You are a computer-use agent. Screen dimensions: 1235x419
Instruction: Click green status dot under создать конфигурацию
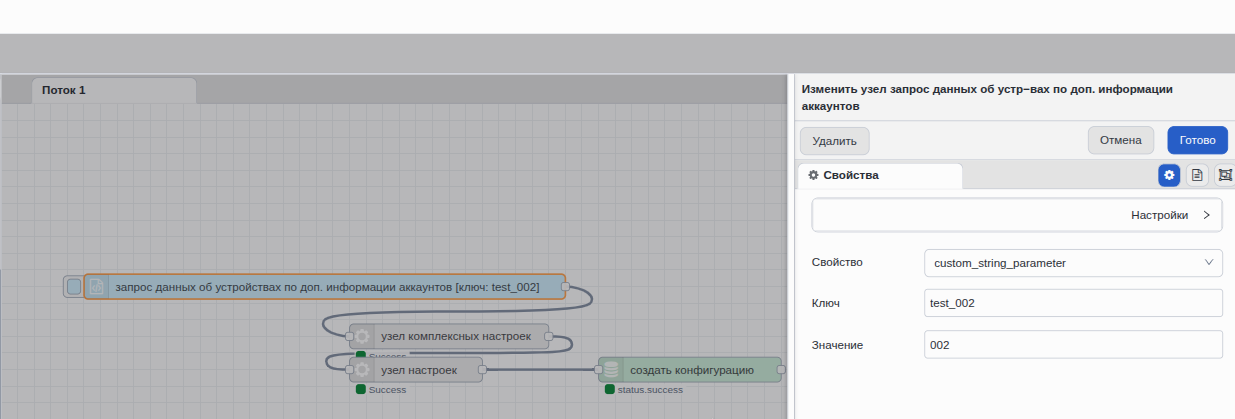pos(610,389)
